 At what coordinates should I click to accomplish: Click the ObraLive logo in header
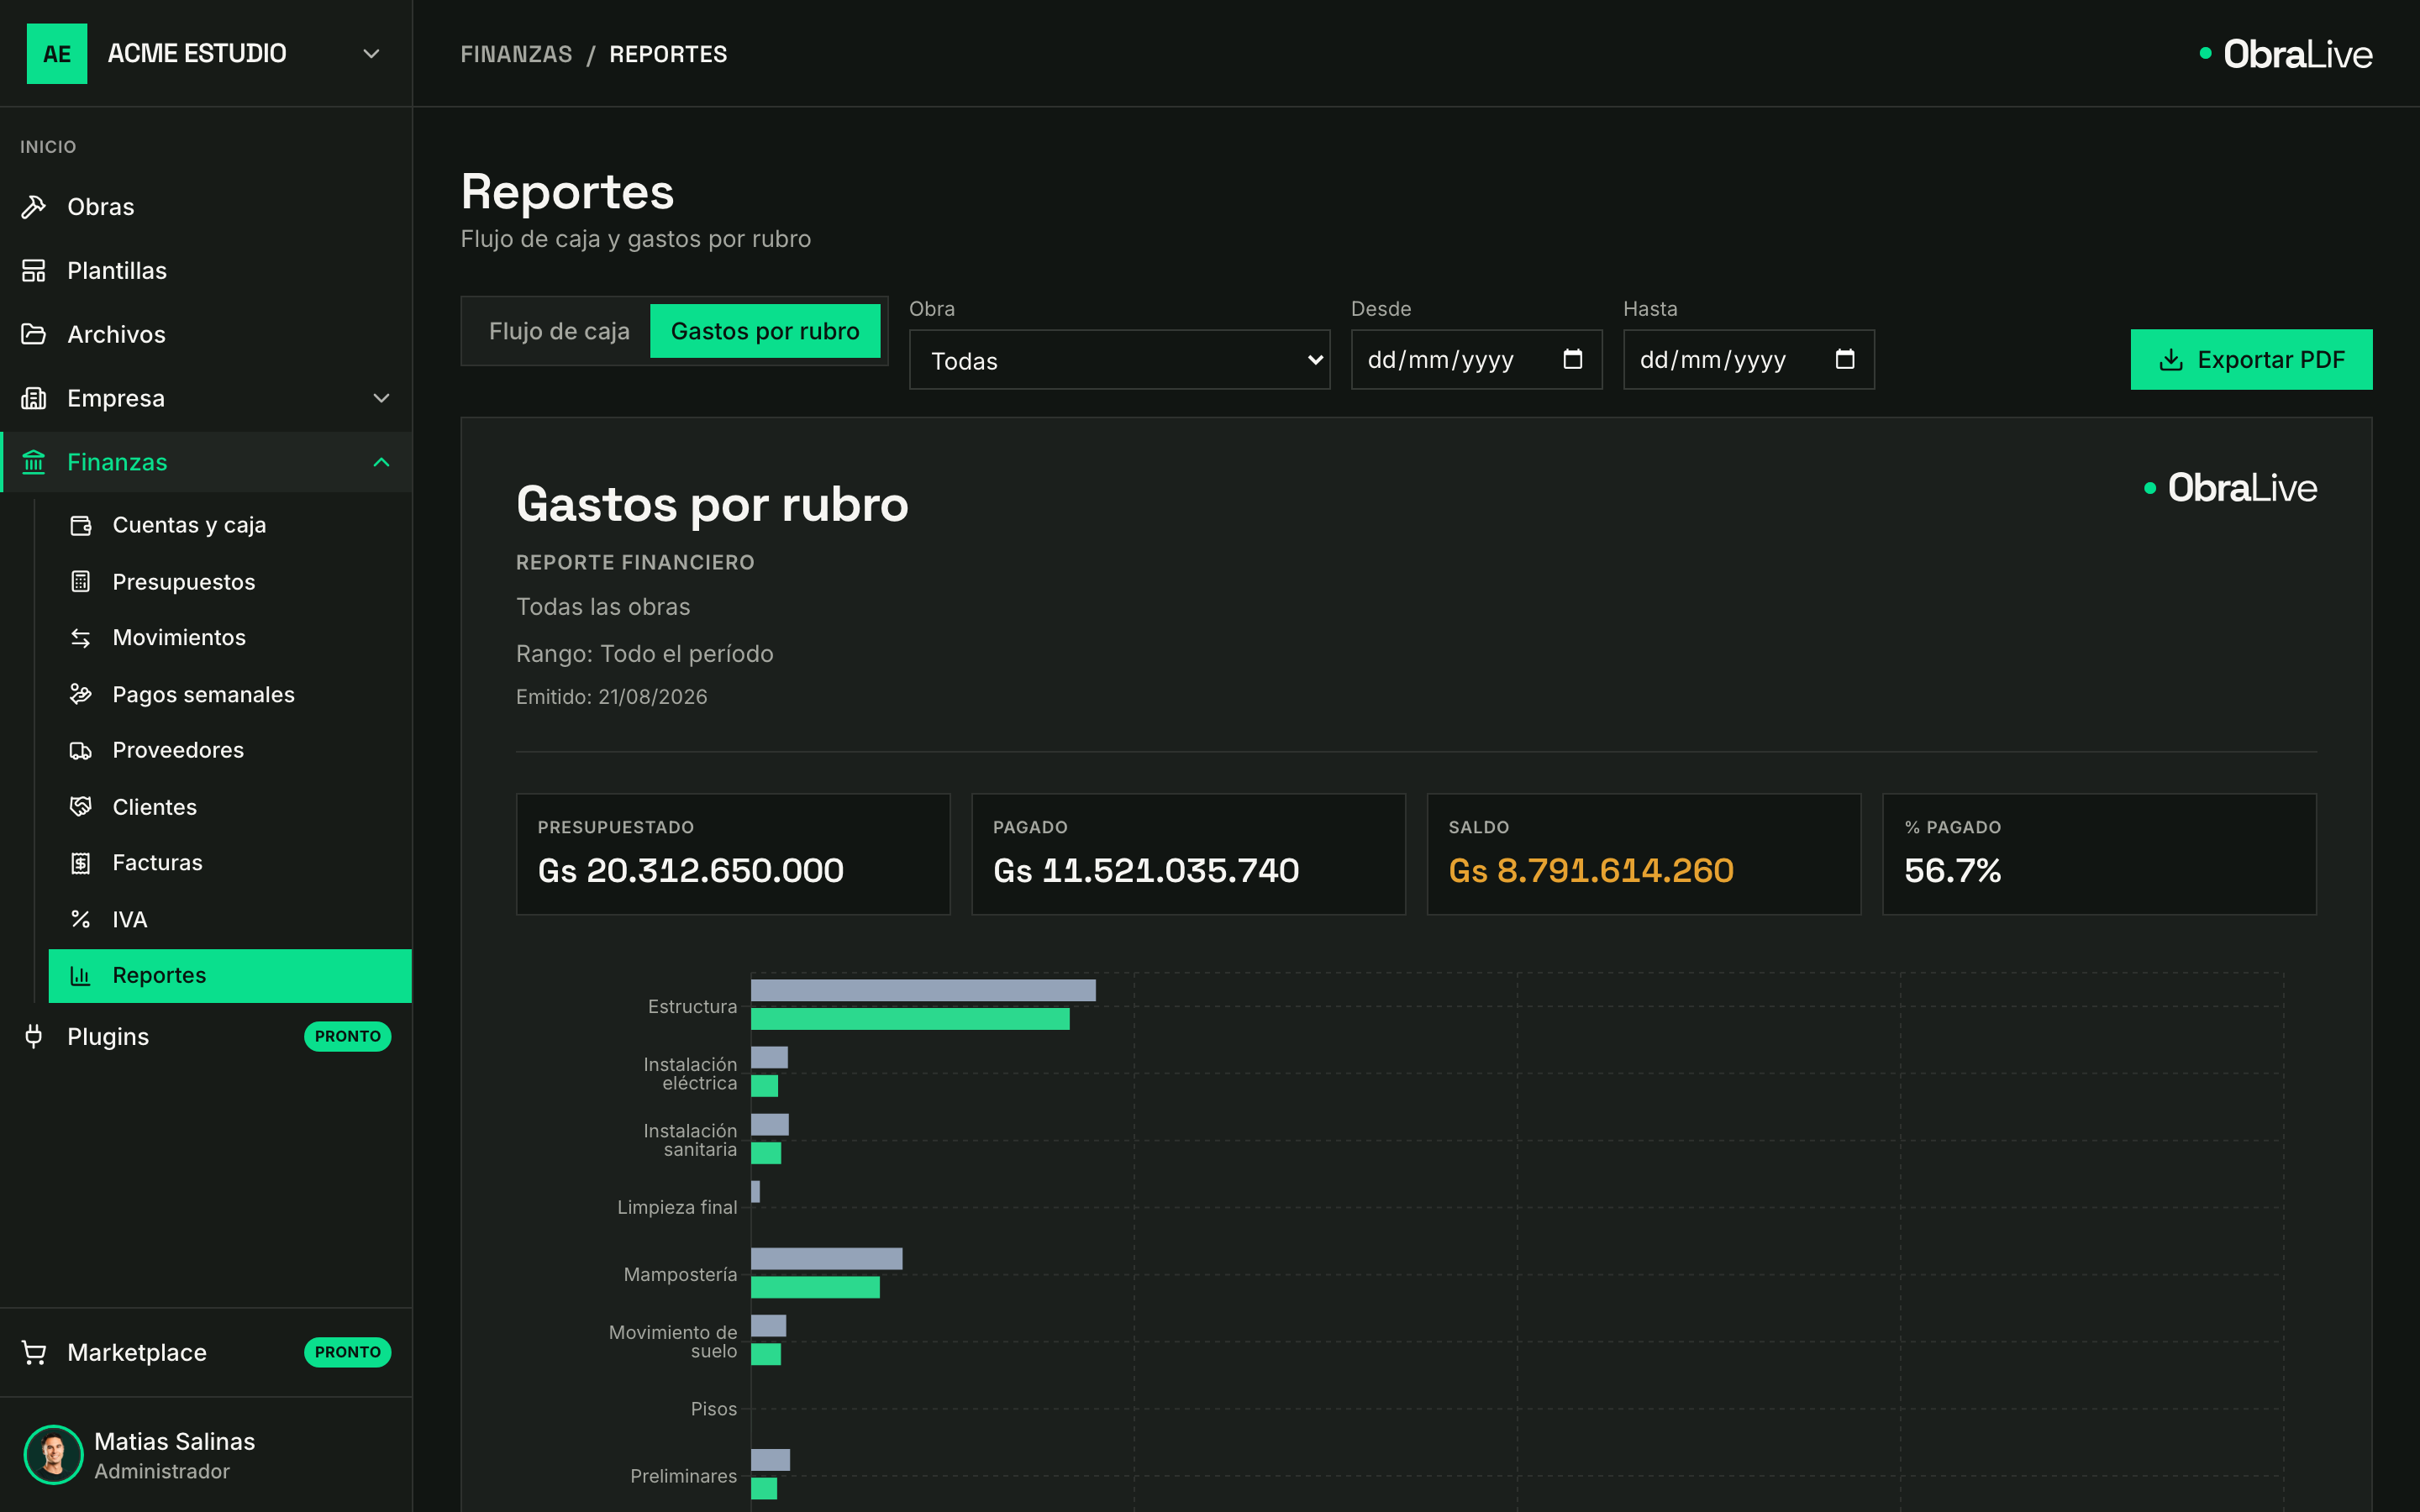click(2286, 54)
